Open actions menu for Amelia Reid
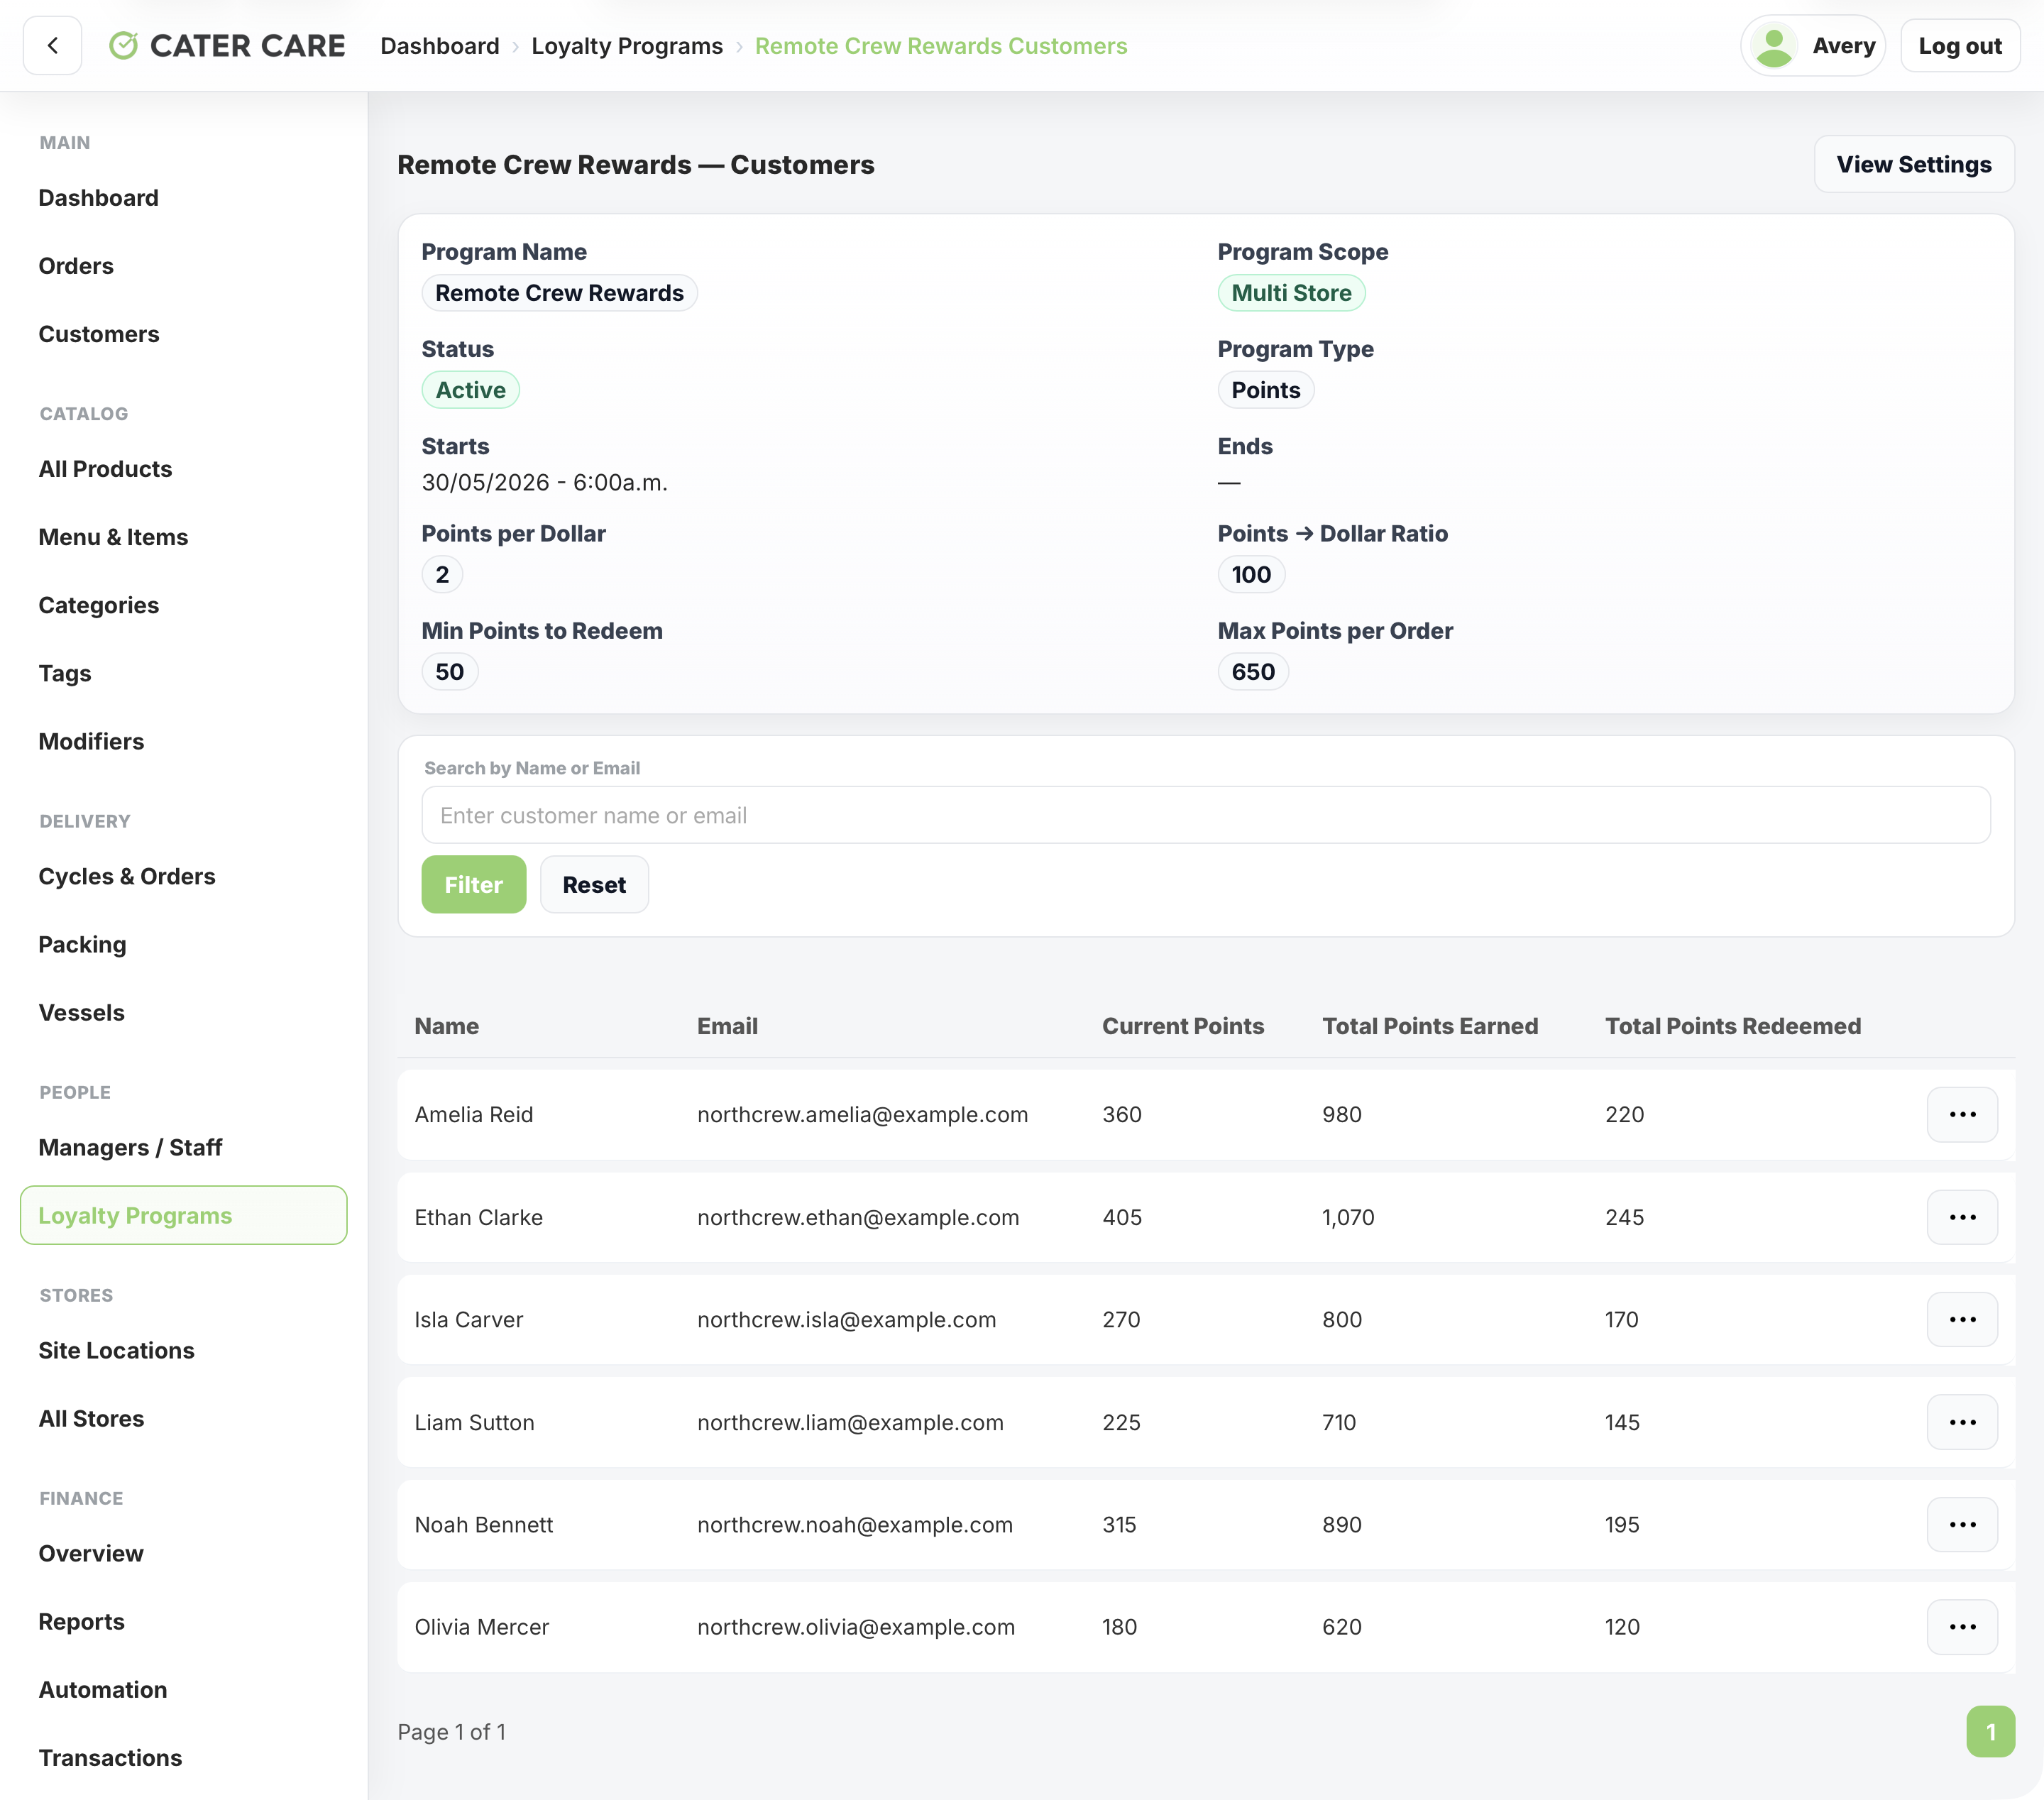 coord(1962,1114)
